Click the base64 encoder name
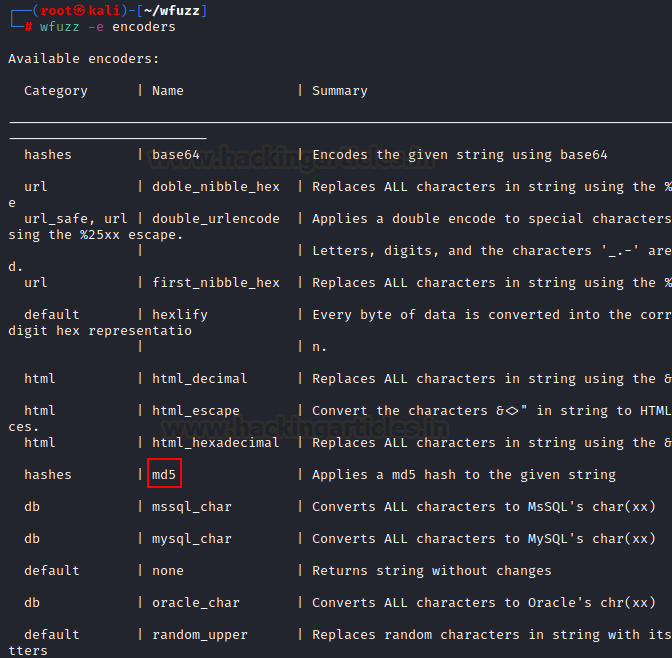 pyautogui.click(x=176, y=154)
